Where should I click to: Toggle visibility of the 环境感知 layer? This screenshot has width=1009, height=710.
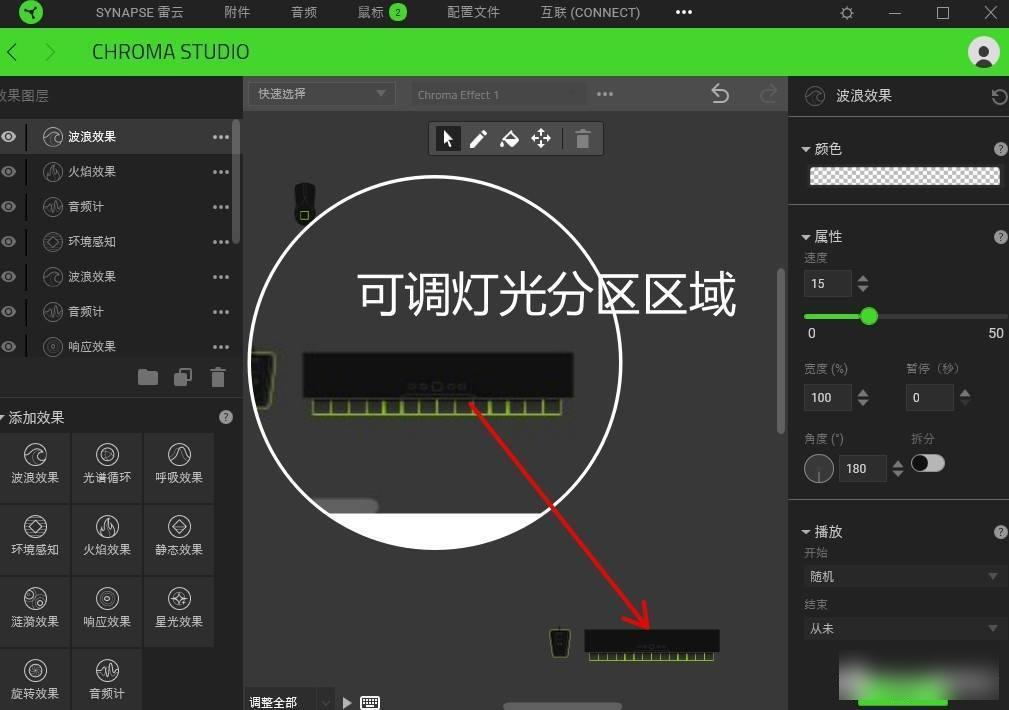coord(9,242)
